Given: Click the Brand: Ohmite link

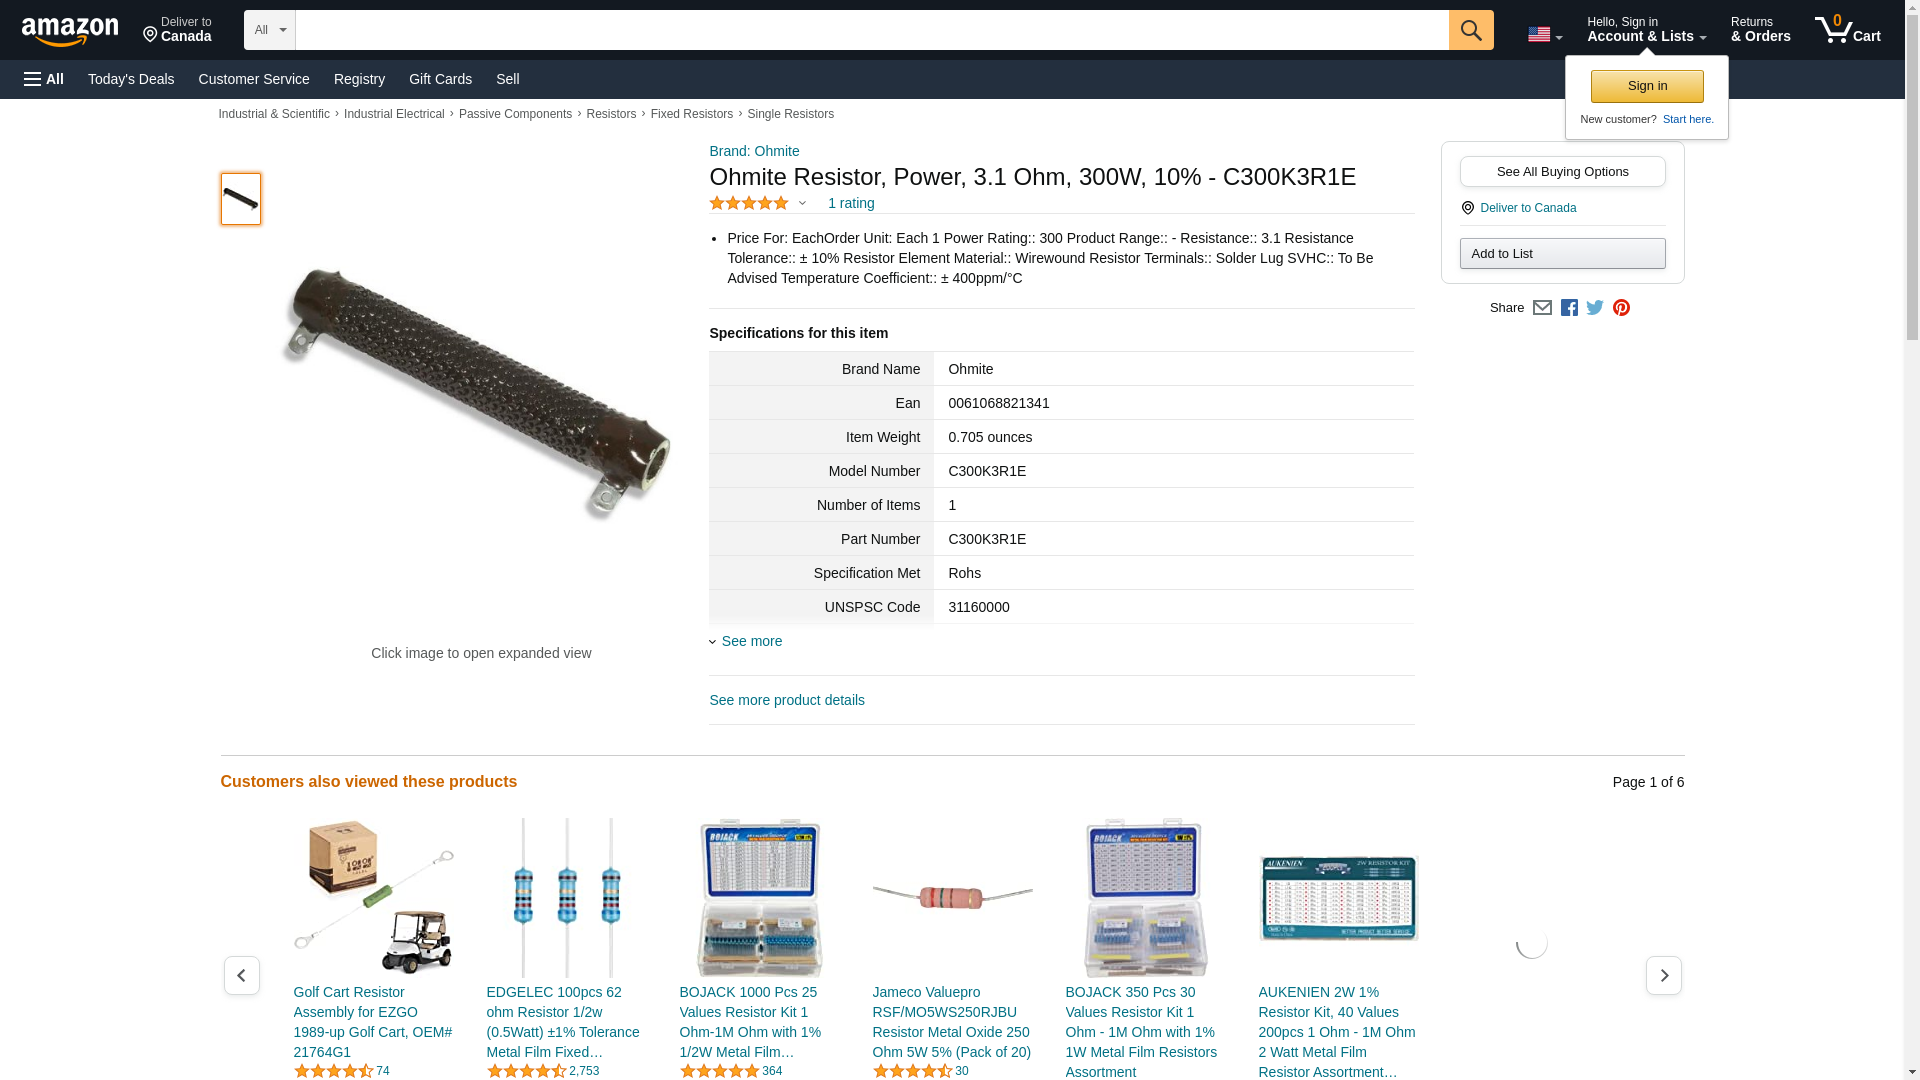Looking at the screenshot, I should click(x=754, y=151).
